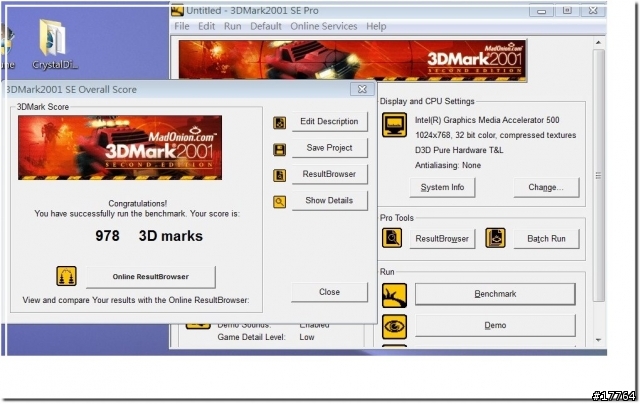
Task: Click the "D3D Pure Hardware T&L" text
Action: click(x=459, y=150)
